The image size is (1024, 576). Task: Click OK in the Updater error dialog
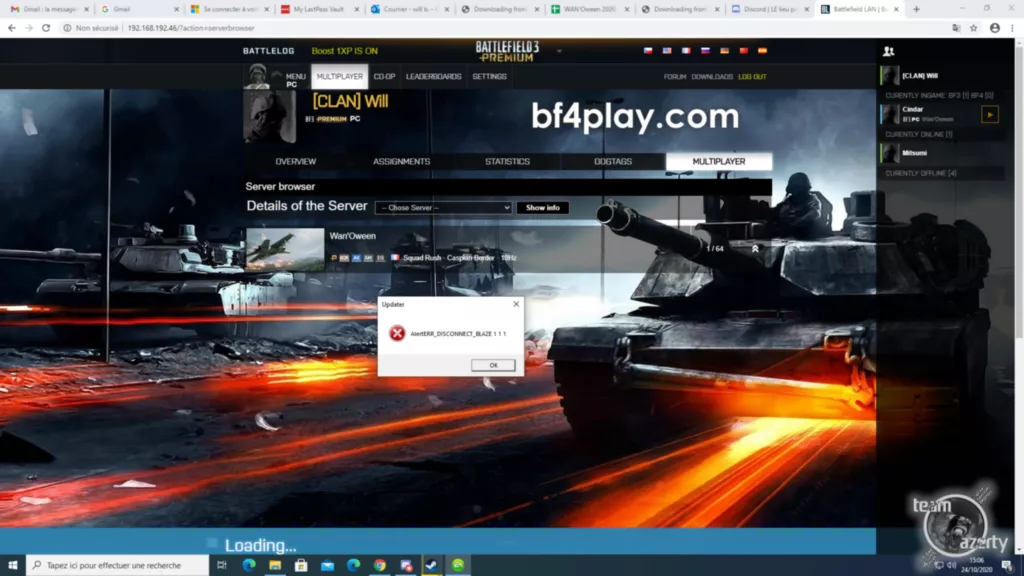pos(493,365)
